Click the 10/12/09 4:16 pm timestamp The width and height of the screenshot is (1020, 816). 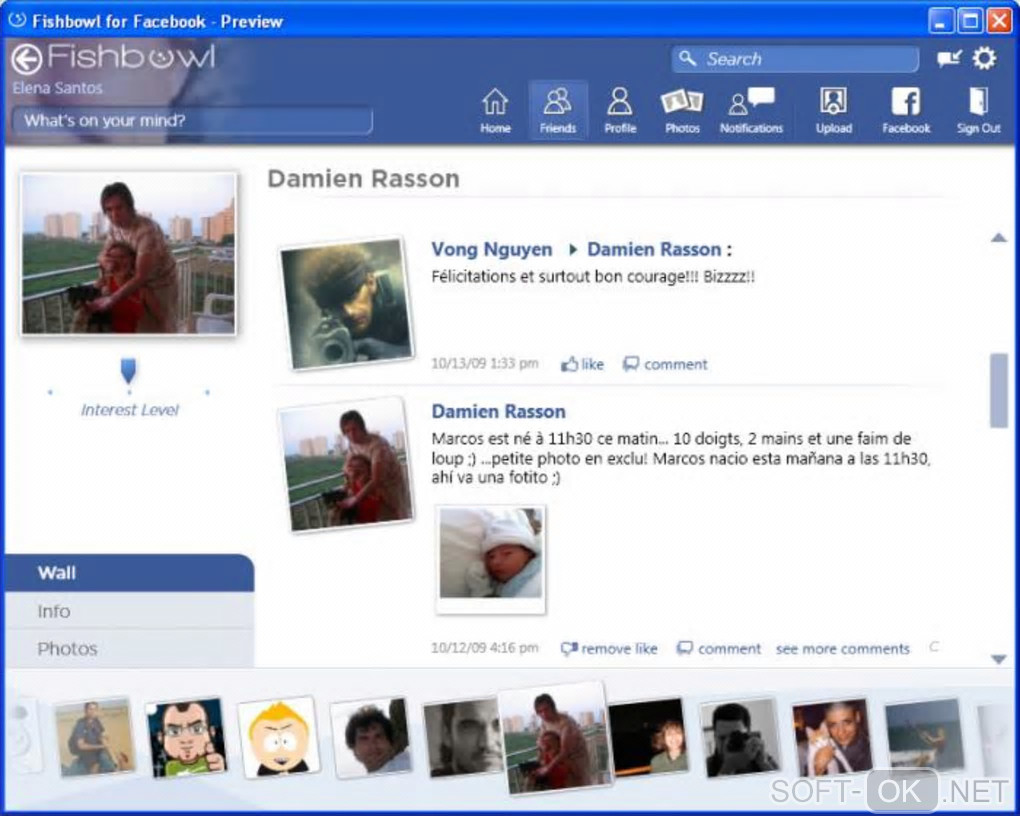[x=485, y=648]
